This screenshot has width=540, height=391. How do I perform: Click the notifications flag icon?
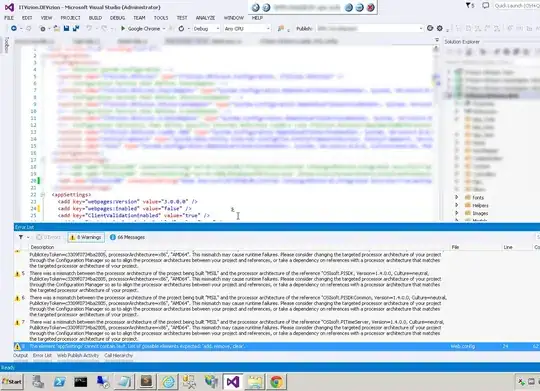470,6
